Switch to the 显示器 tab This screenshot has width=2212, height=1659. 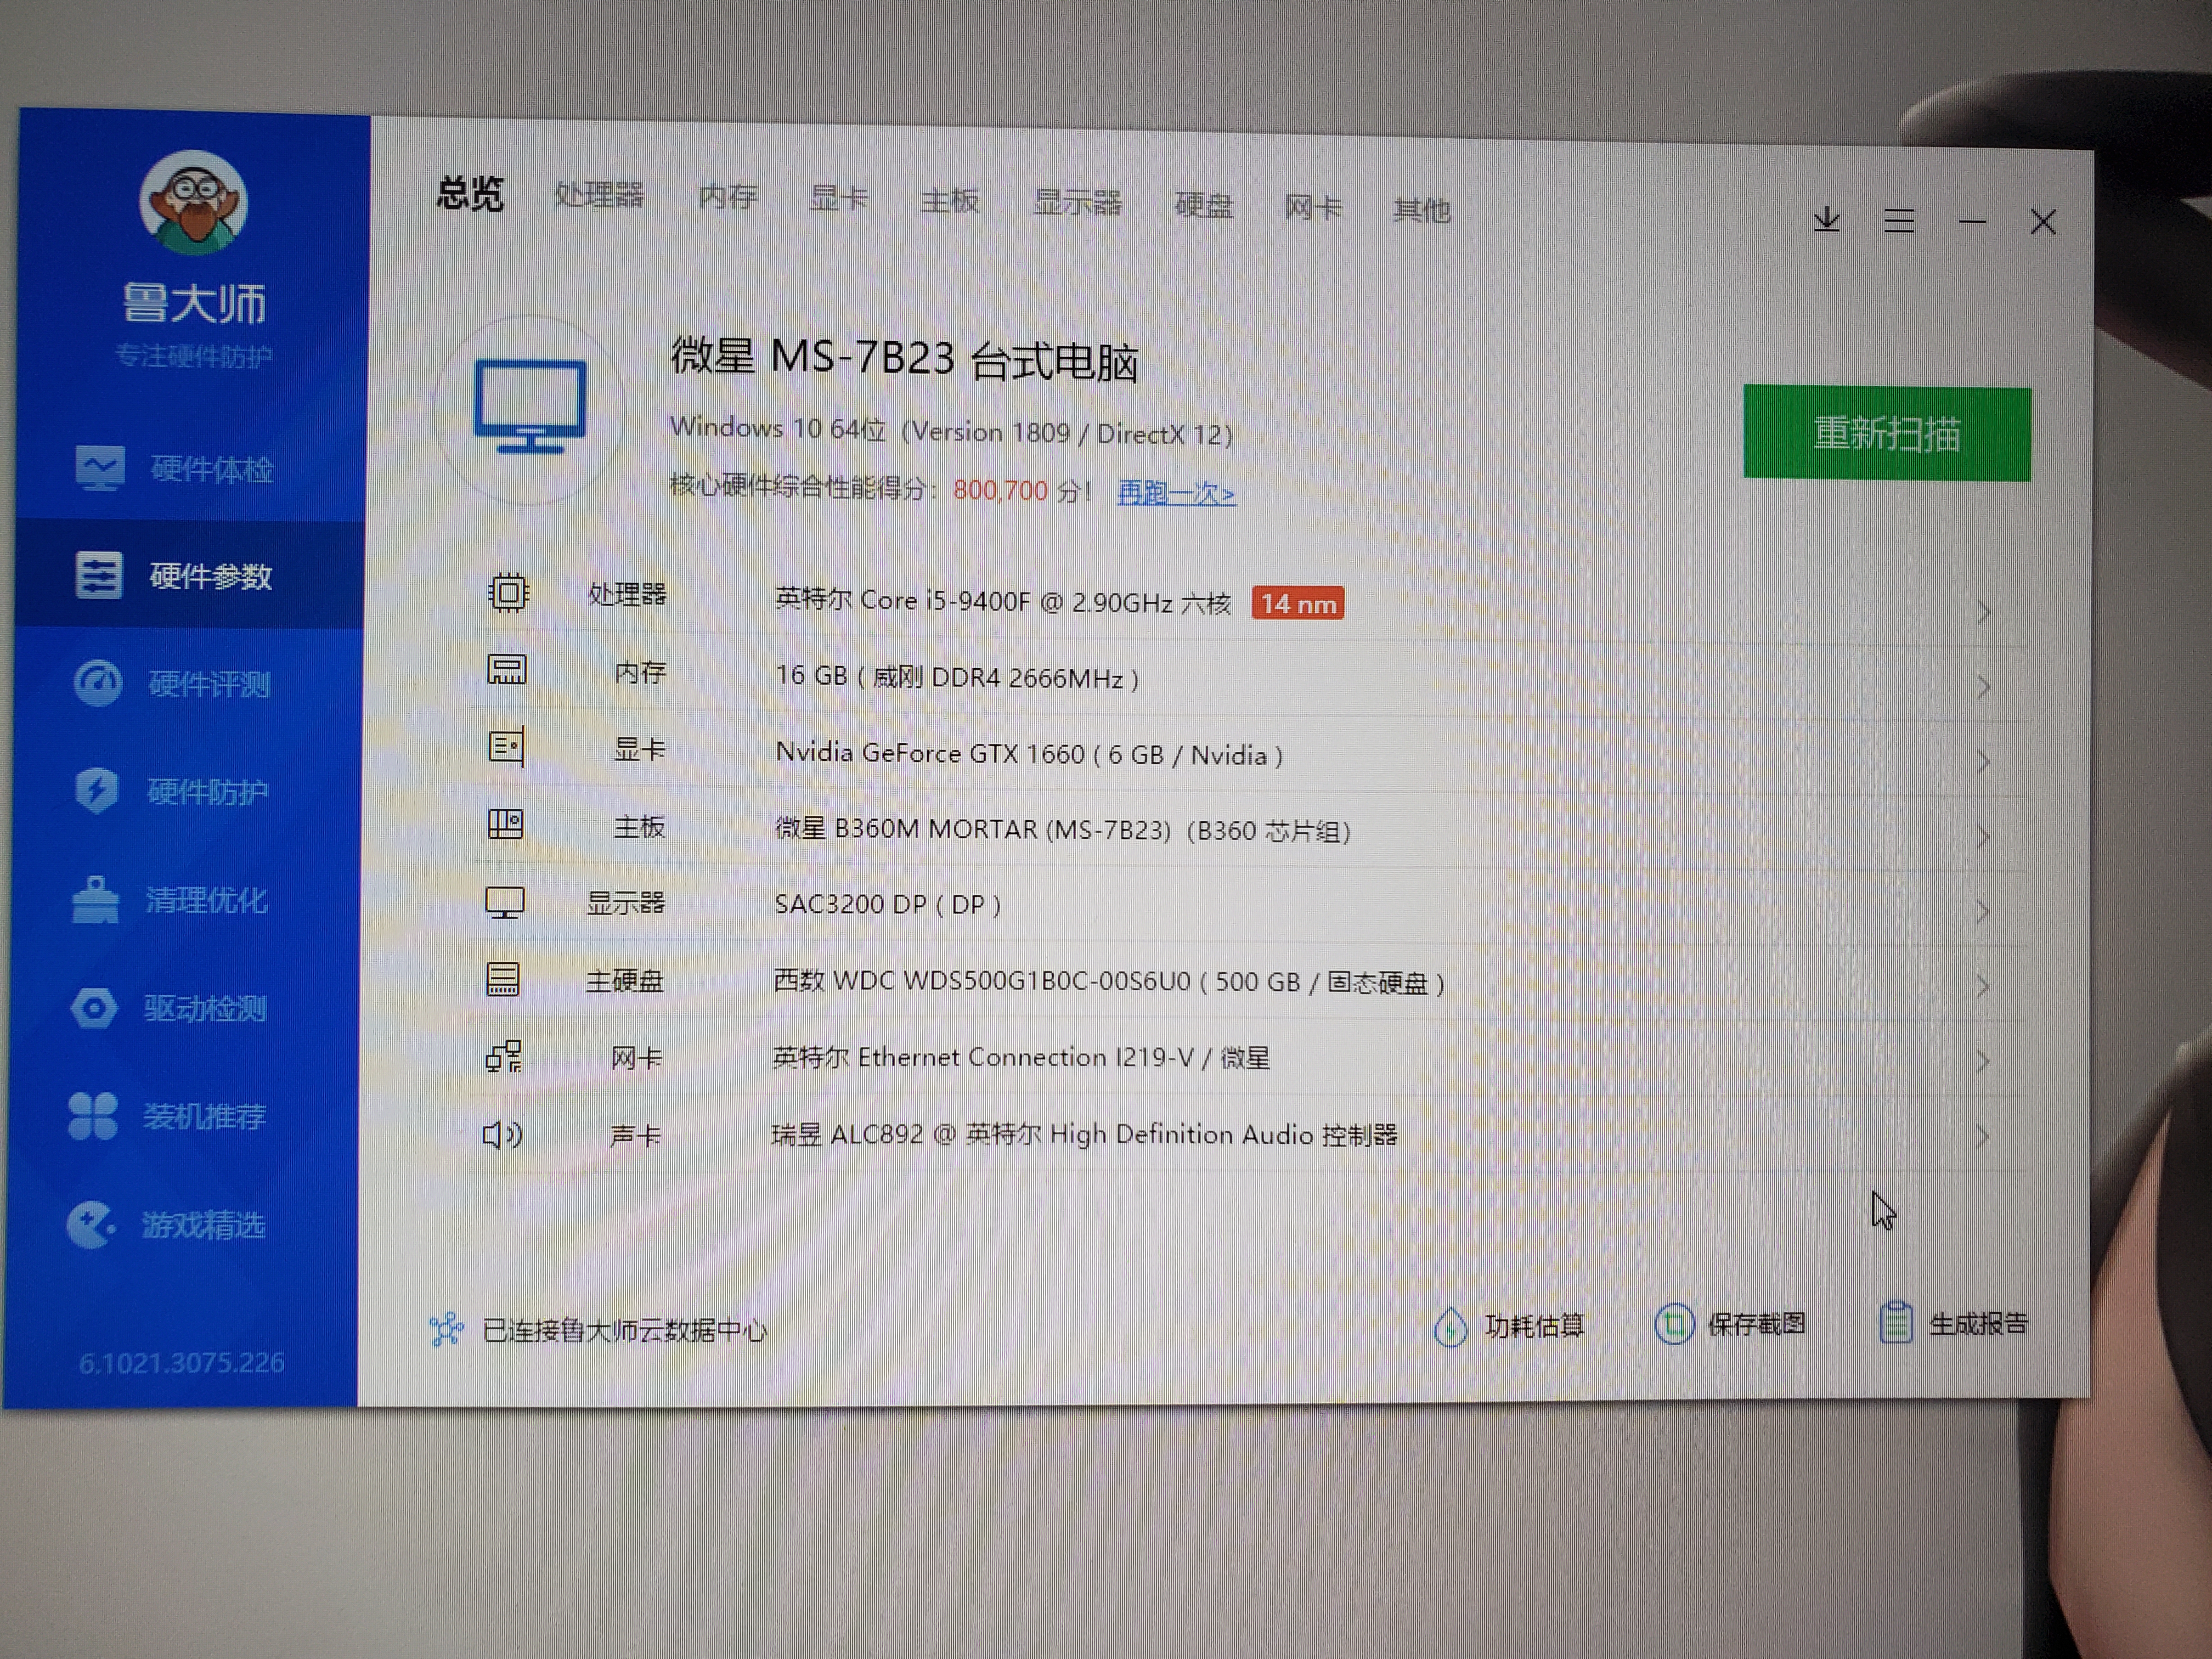(1077, 203)
